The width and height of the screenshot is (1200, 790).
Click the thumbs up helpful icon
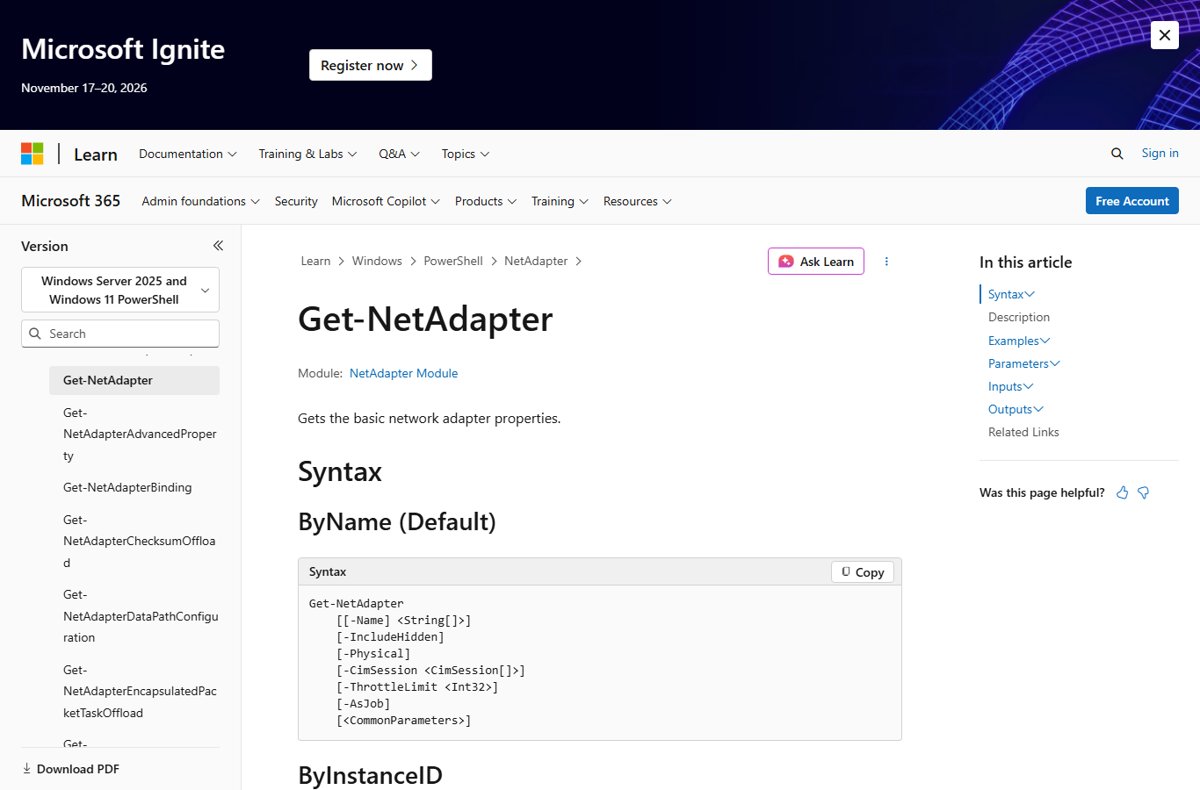point(1122,493)
